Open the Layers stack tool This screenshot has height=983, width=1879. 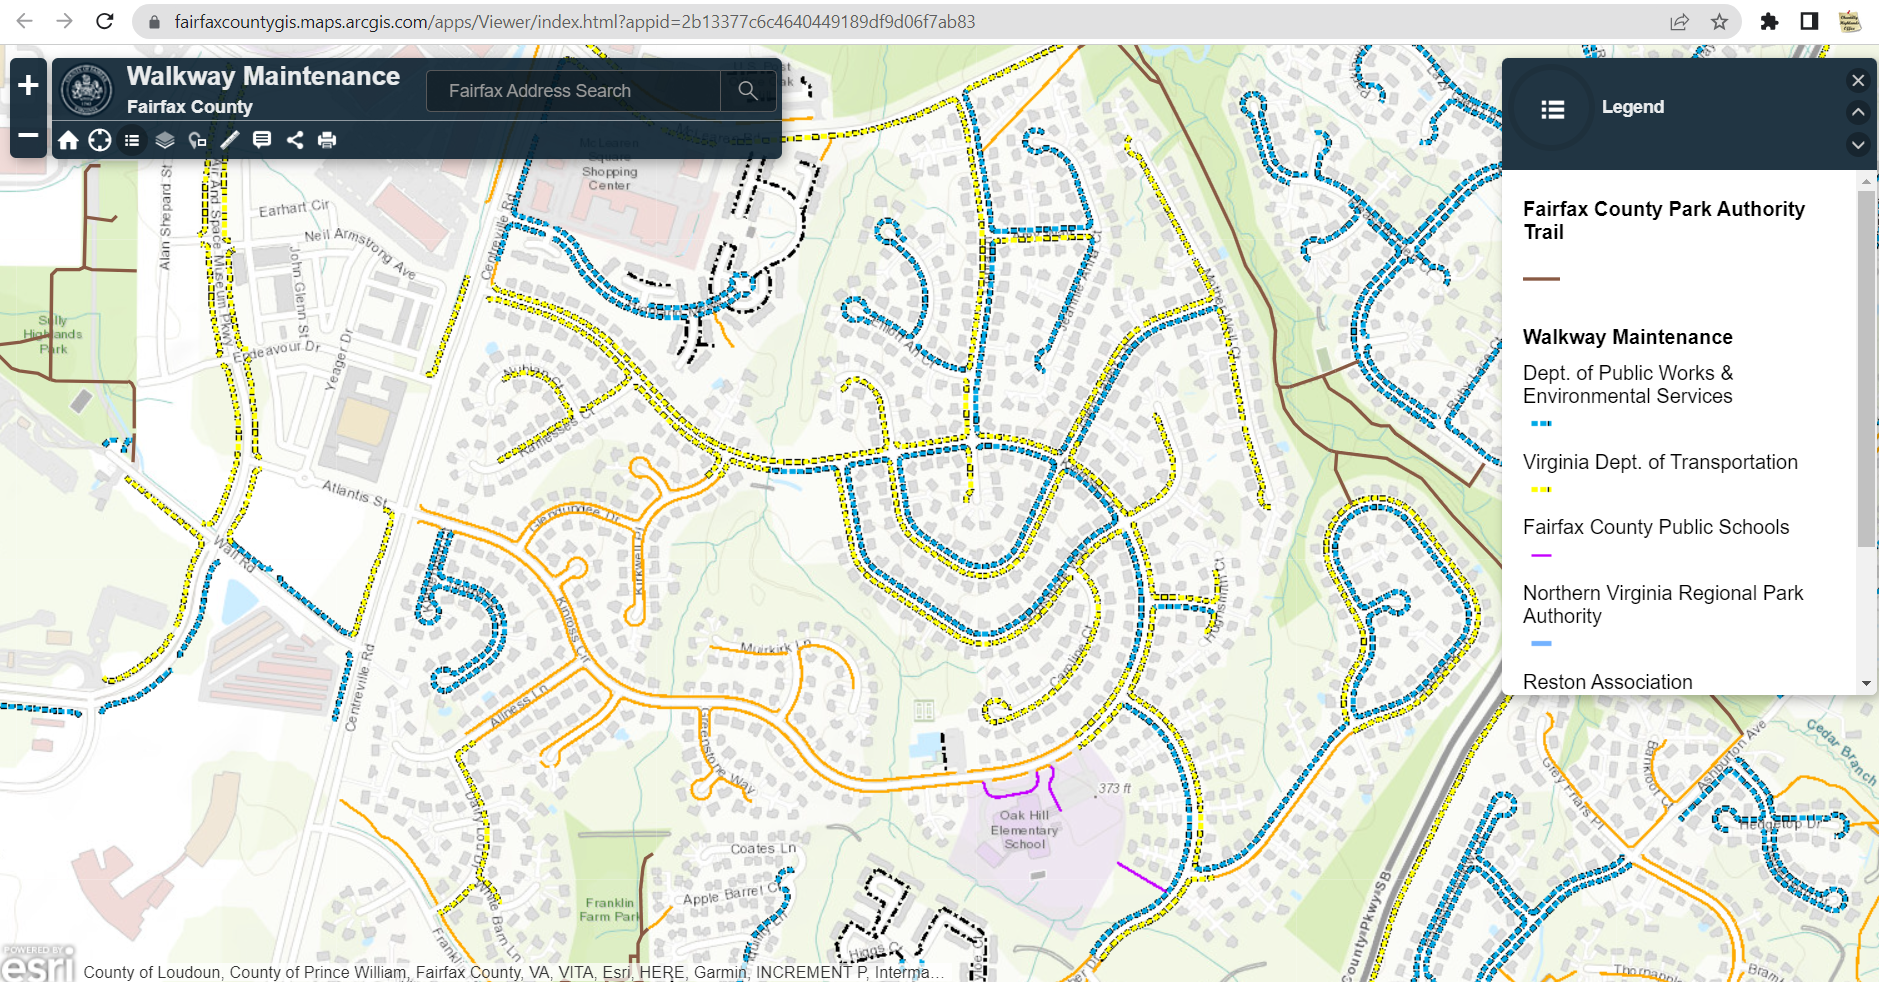coord(165,140)
